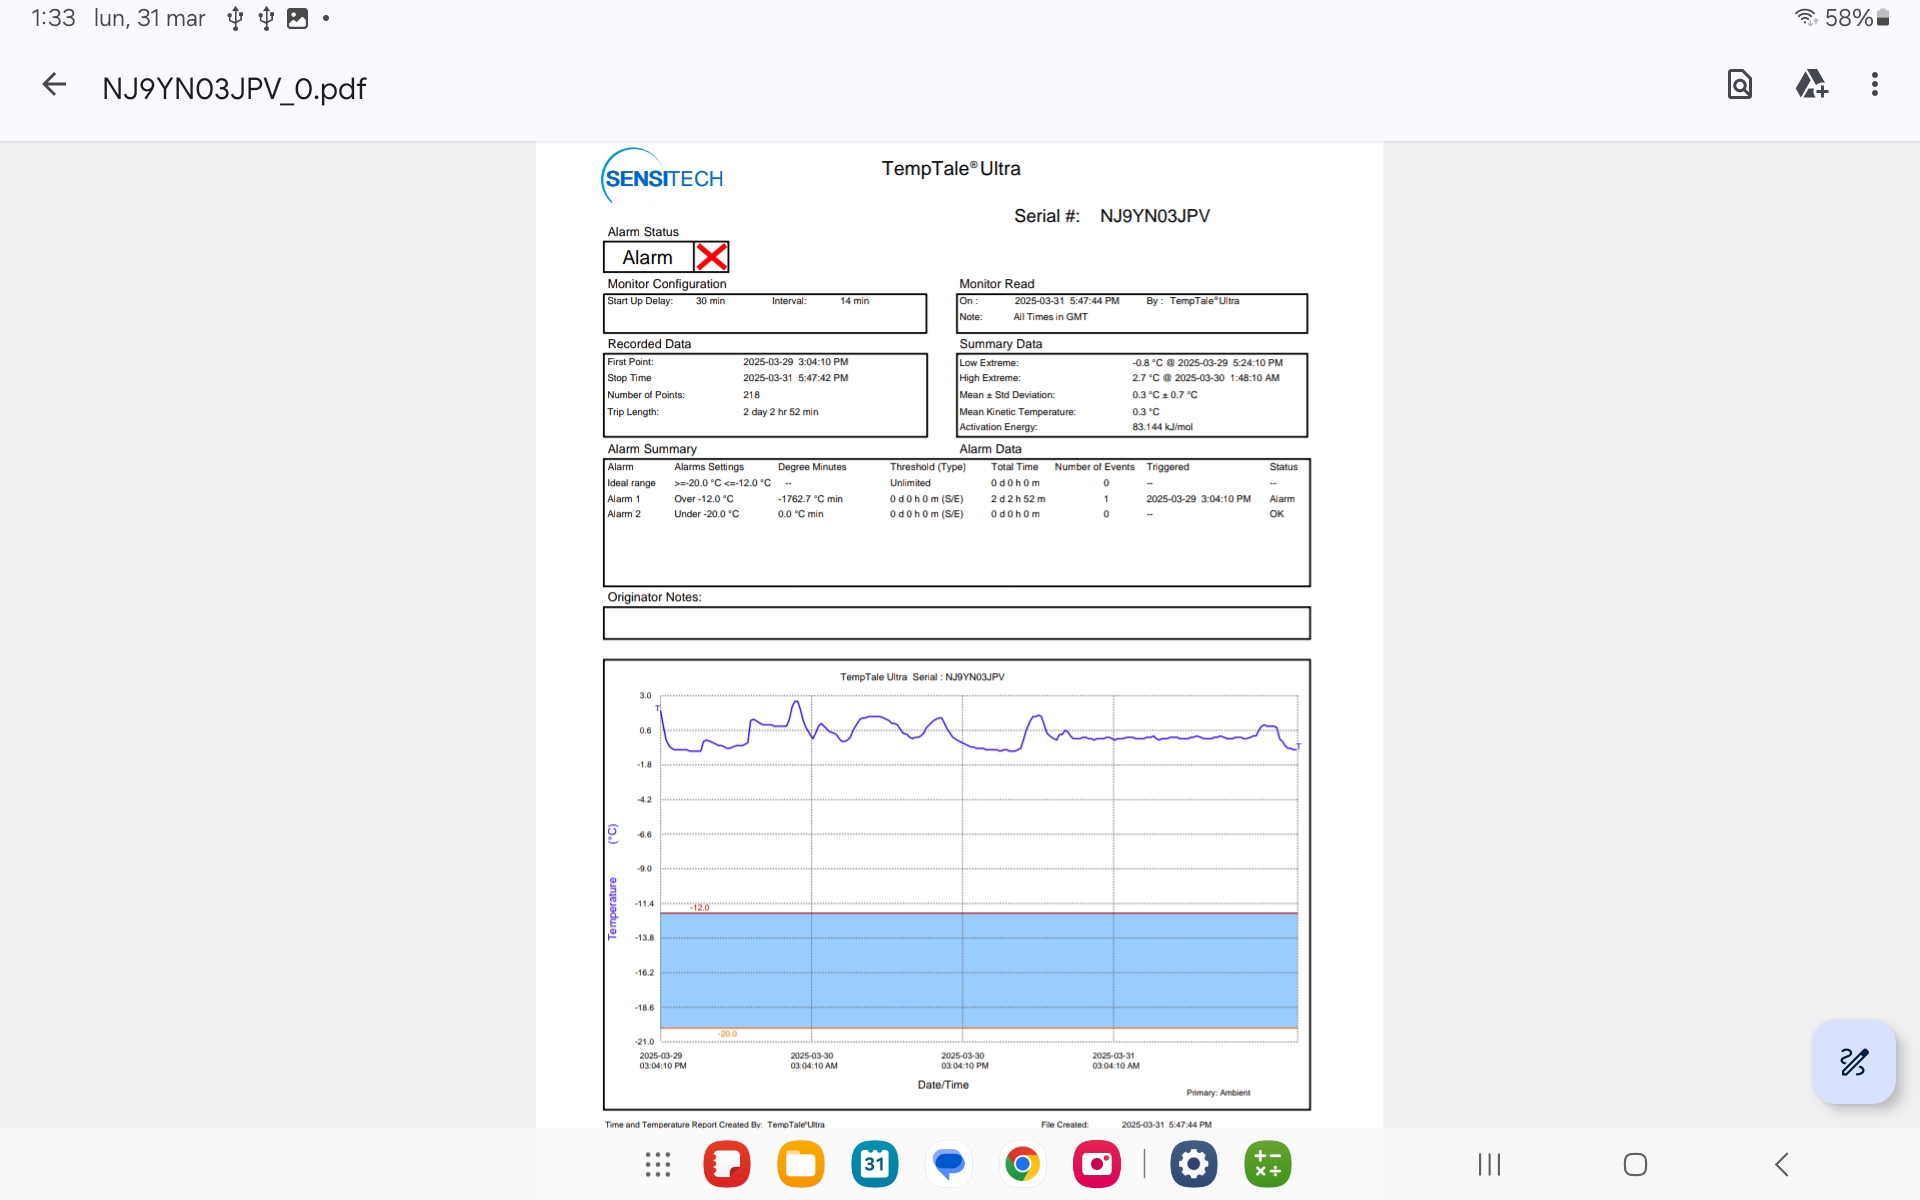Open the app drawer grid icon

(x=658, y=1164)
